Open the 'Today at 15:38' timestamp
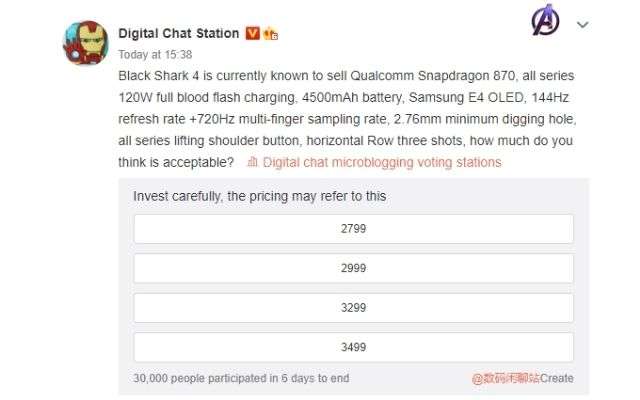This screenshot has height=400, width=640. tap(155, 55)
